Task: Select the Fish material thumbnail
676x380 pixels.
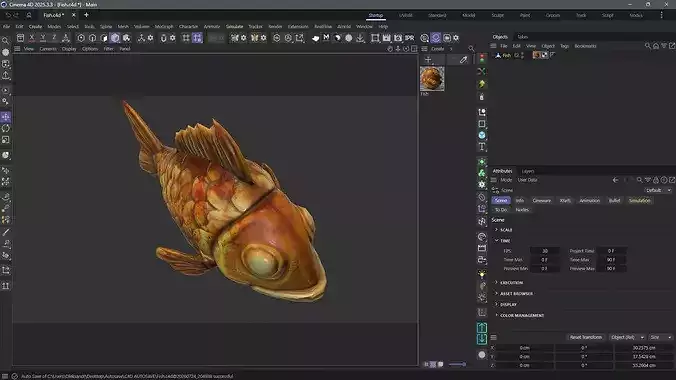Action: pos(432,79)
